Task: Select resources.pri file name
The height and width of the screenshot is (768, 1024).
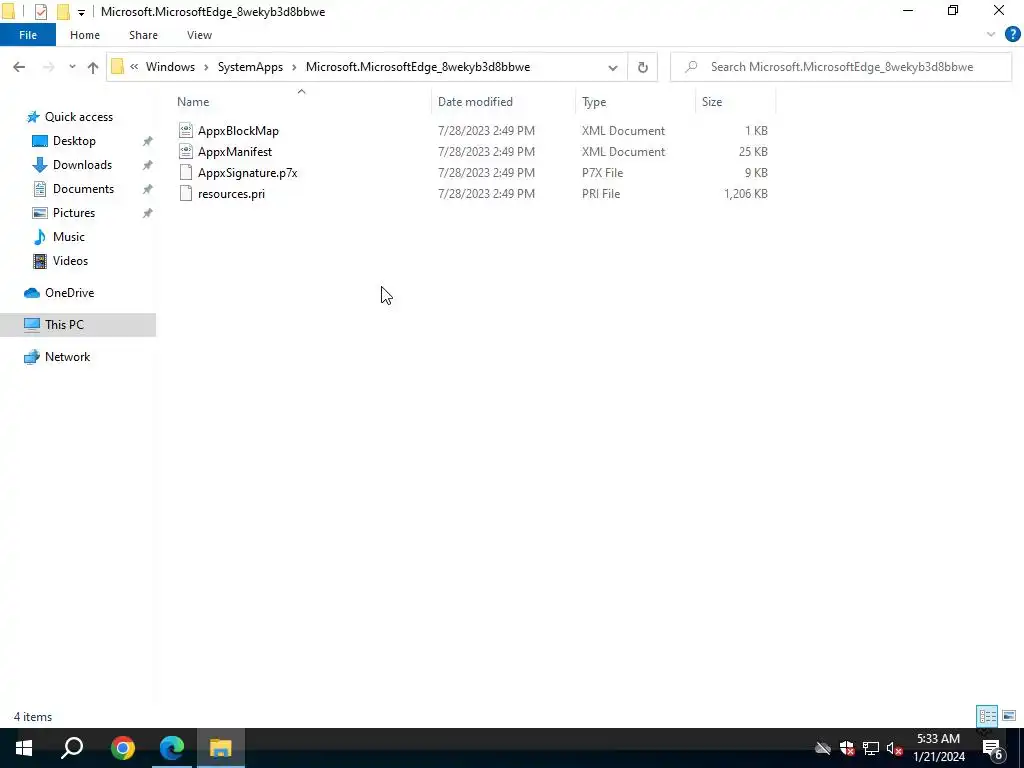Action: pyautogui.click(x=231, y=193)
